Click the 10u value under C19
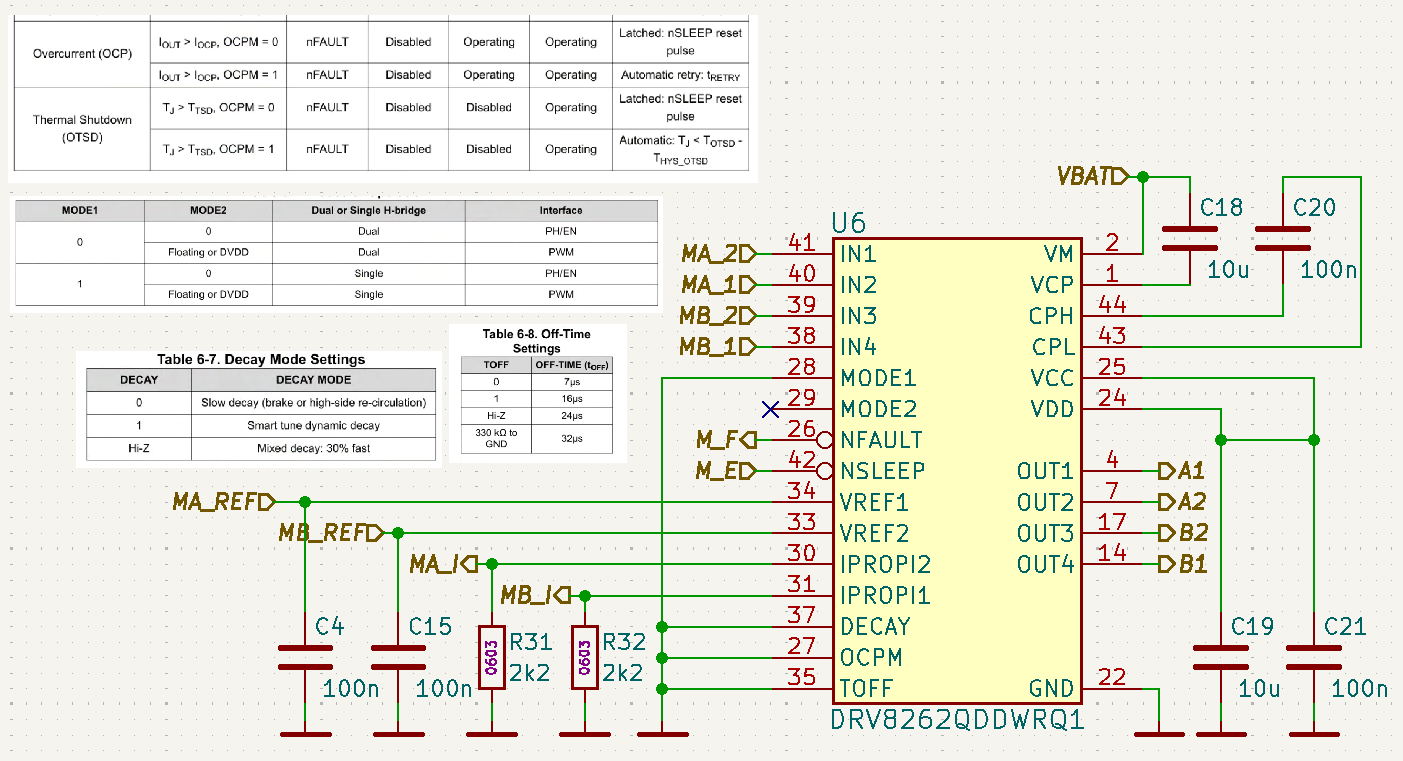The image size is (1403, 761). coord(1258,688)
